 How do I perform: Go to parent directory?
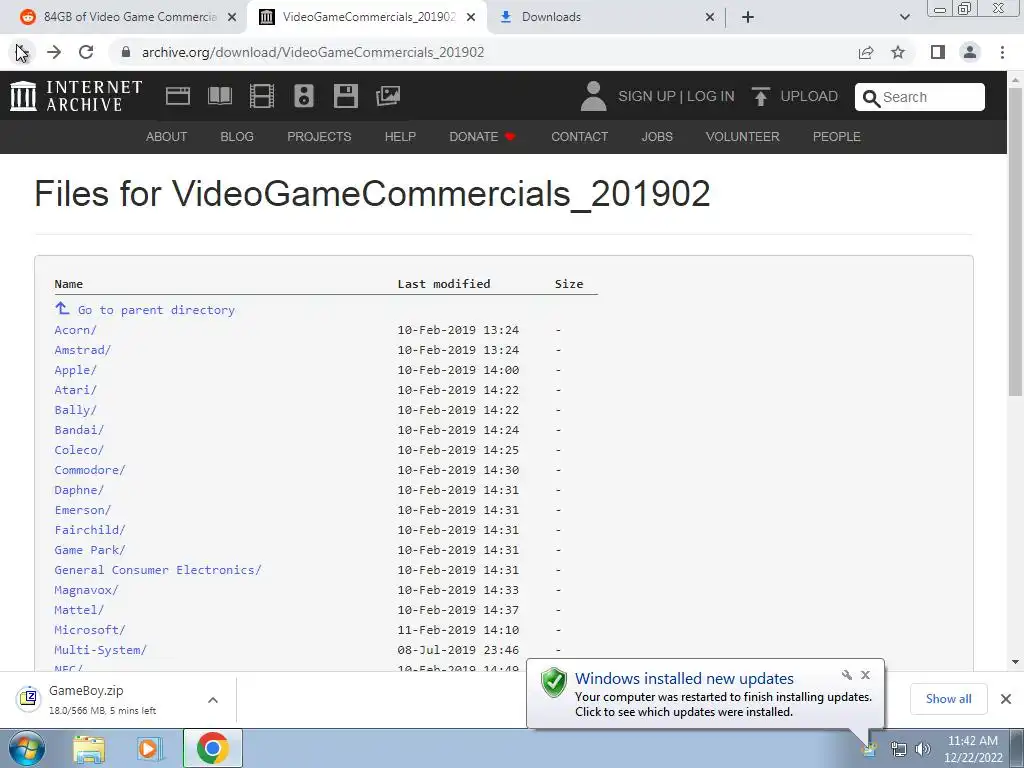pos(156,310)
